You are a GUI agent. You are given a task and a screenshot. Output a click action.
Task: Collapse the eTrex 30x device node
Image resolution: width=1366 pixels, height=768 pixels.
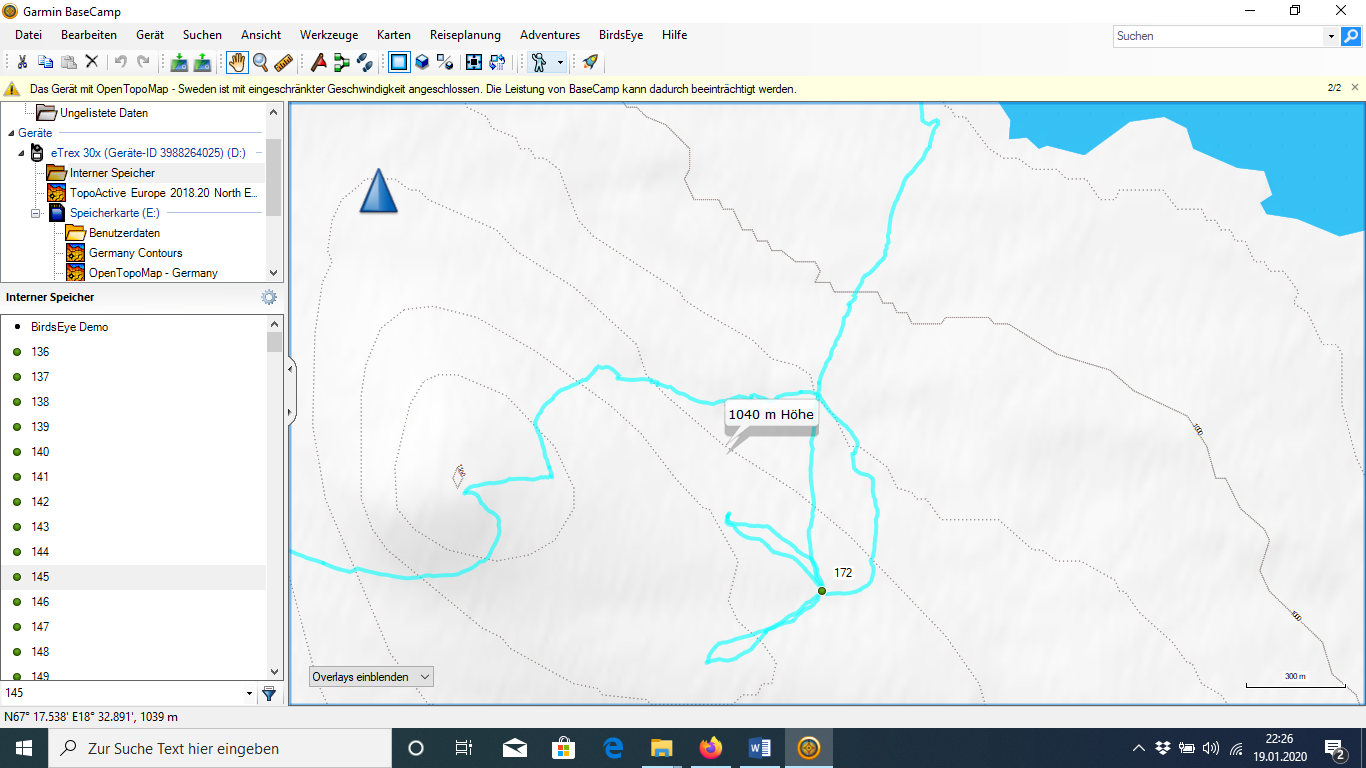coord(21,153)
